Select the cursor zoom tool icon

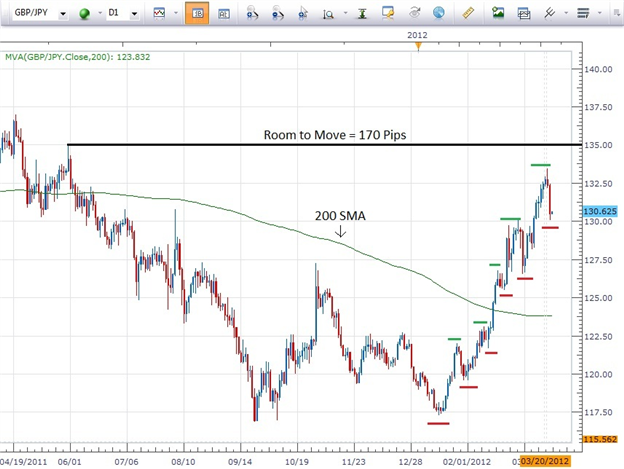[x=303, y=13]
